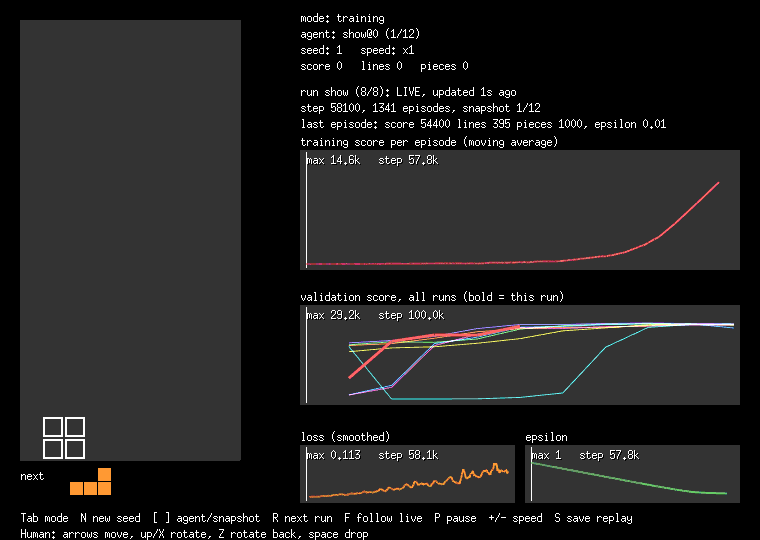This screenshot has width=760, height=540.
Task: Click the 'R next run' shortcut hint
Action: click(302, 518)
